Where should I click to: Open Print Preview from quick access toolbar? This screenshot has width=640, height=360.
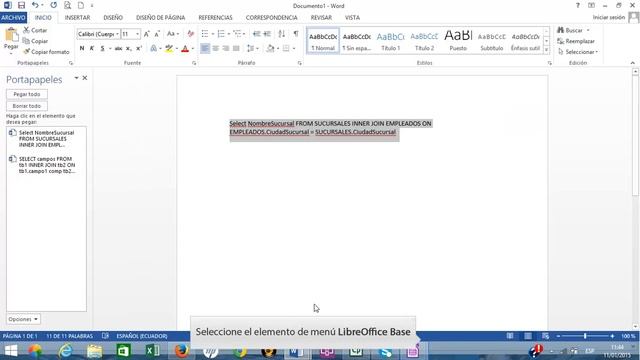point(67,6)
